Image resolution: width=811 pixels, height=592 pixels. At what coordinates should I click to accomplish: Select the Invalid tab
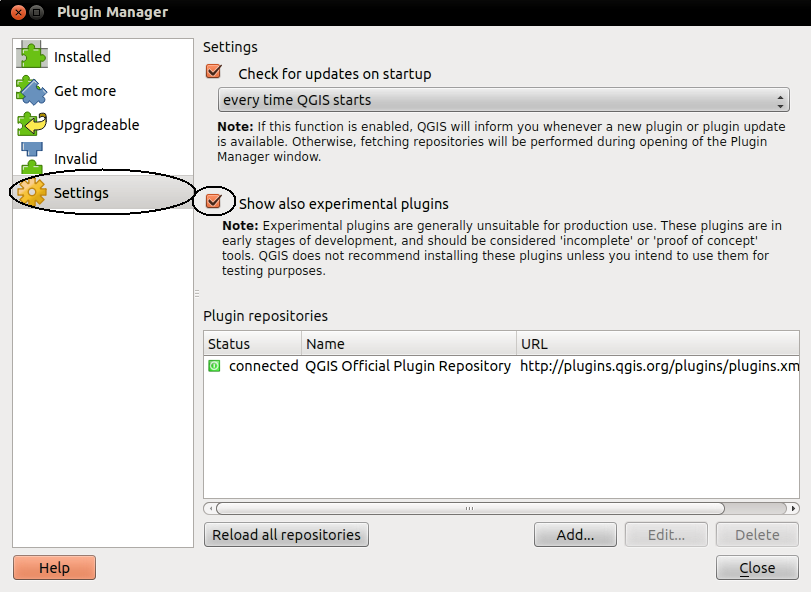pyautogui.click(x=103, y=158)
